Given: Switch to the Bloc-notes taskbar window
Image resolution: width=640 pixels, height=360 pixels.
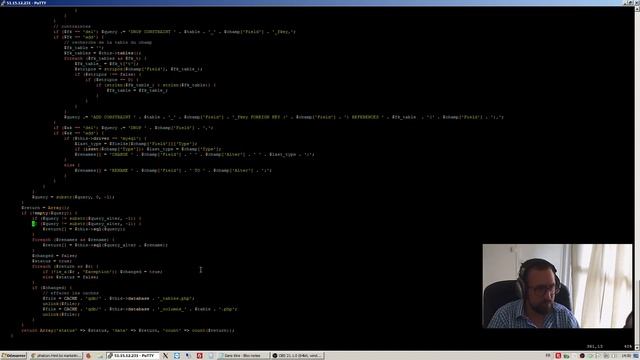Looking at the screenshot, I should [243, 356].
